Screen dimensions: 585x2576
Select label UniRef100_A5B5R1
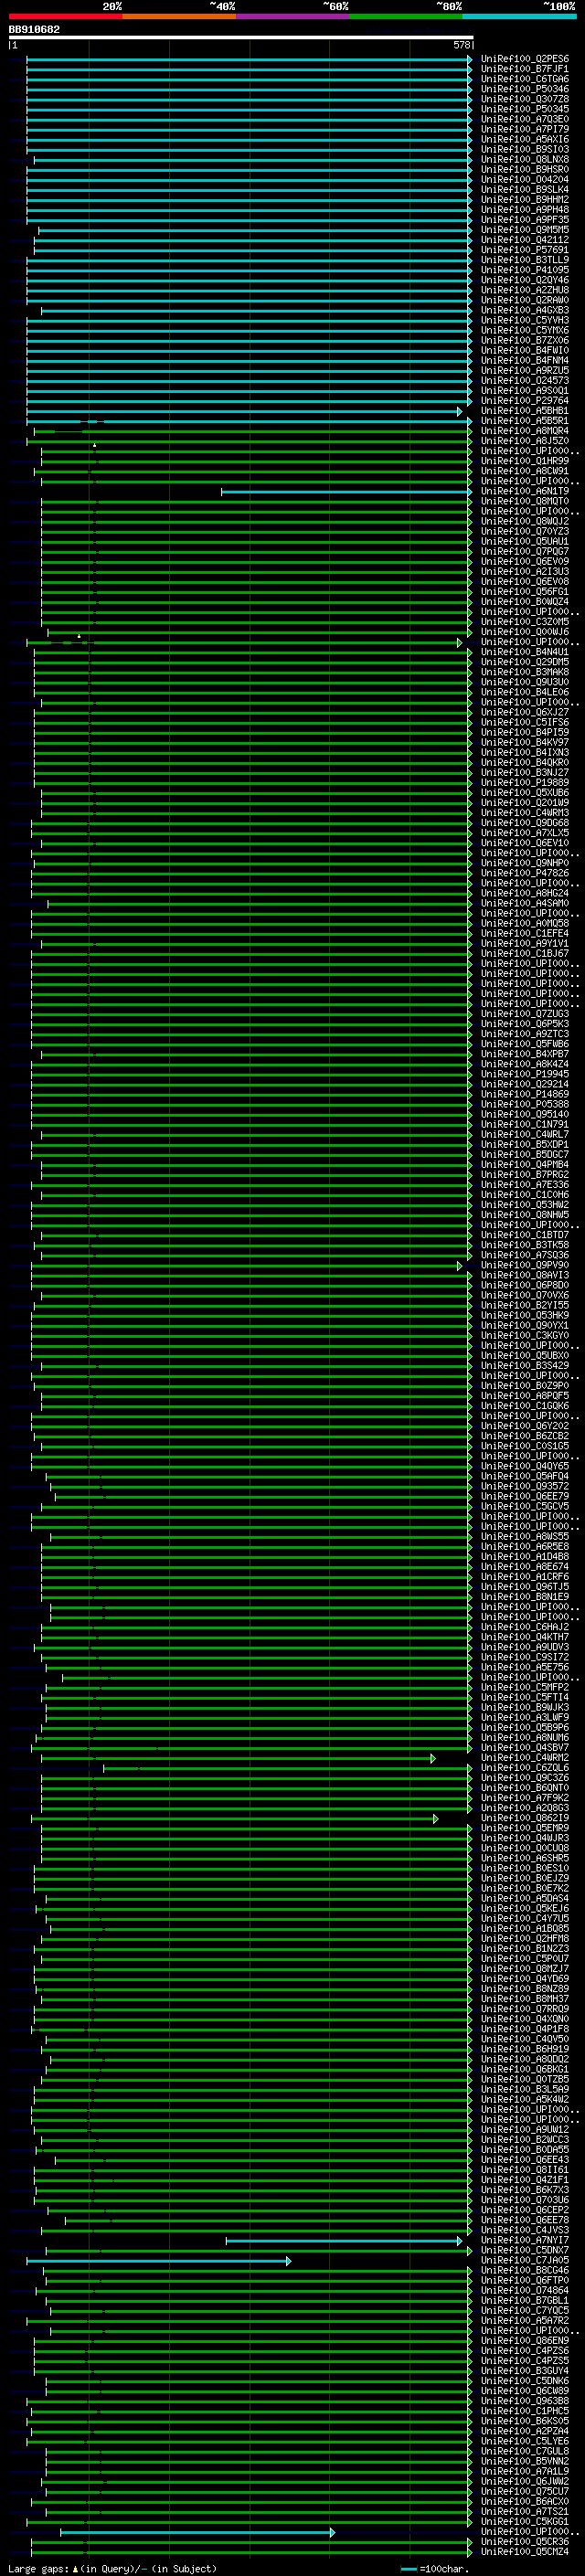525,421
